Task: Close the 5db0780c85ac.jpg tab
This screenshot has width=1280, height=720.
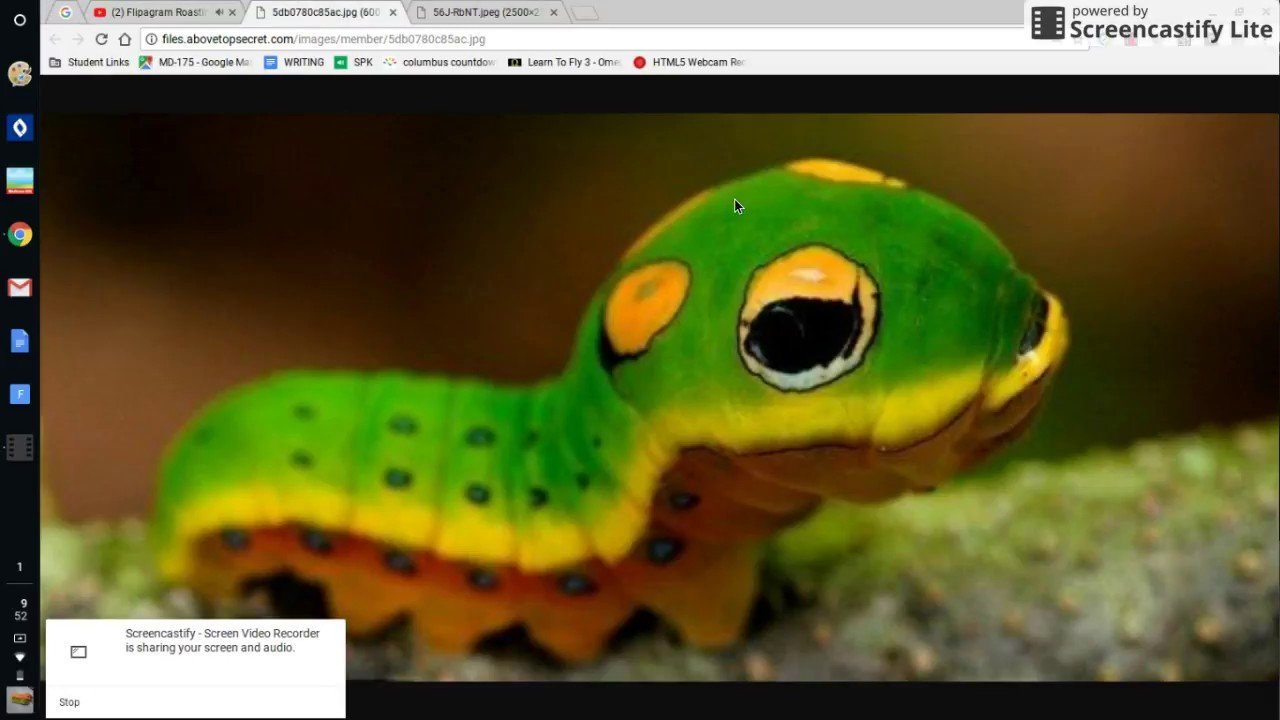Action: point(393,13)
